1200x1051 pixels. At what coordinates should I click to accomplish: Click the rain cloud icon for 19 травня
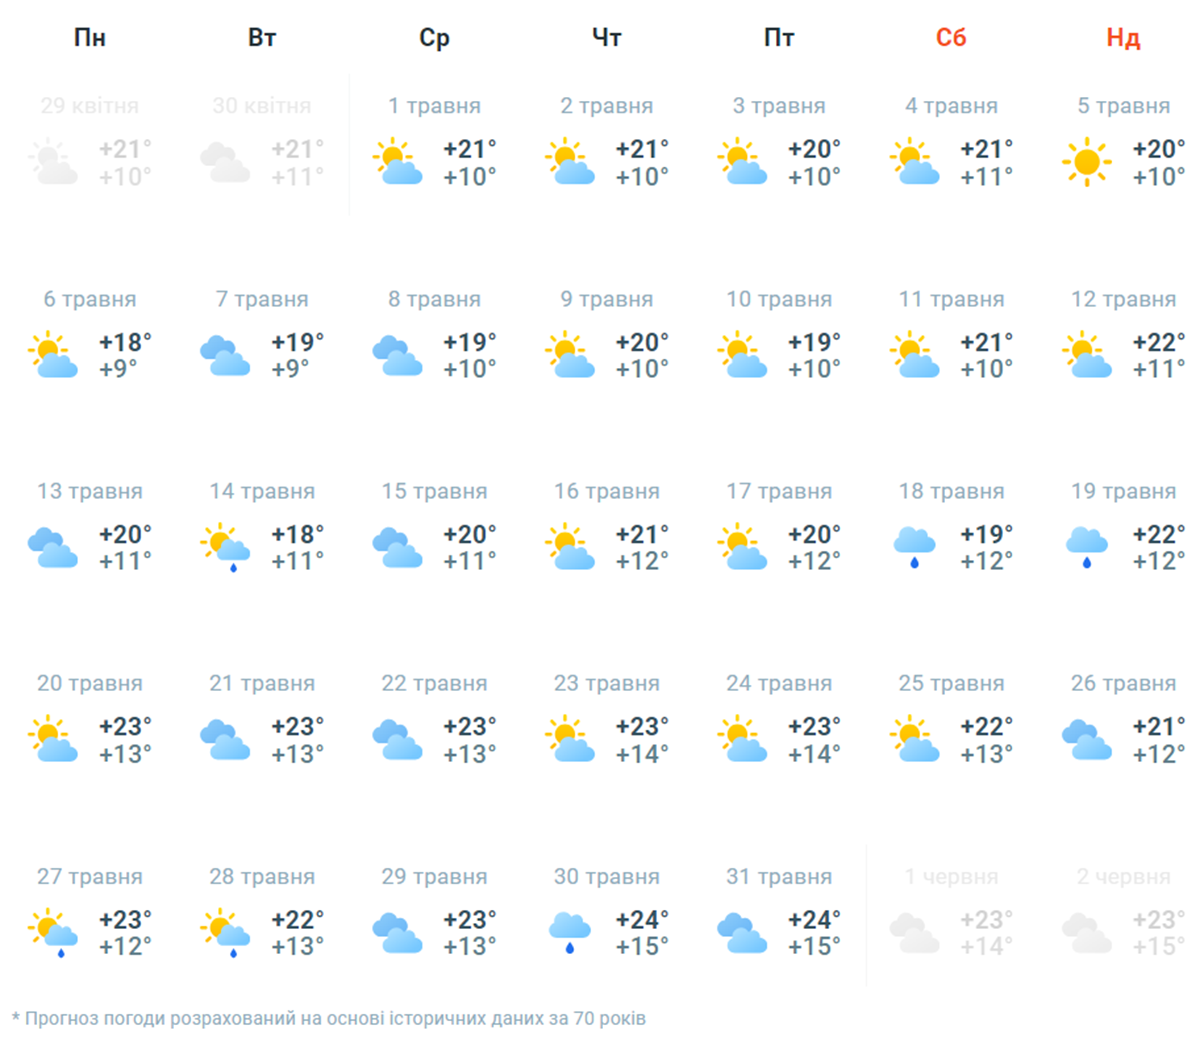coord(1086,547)
